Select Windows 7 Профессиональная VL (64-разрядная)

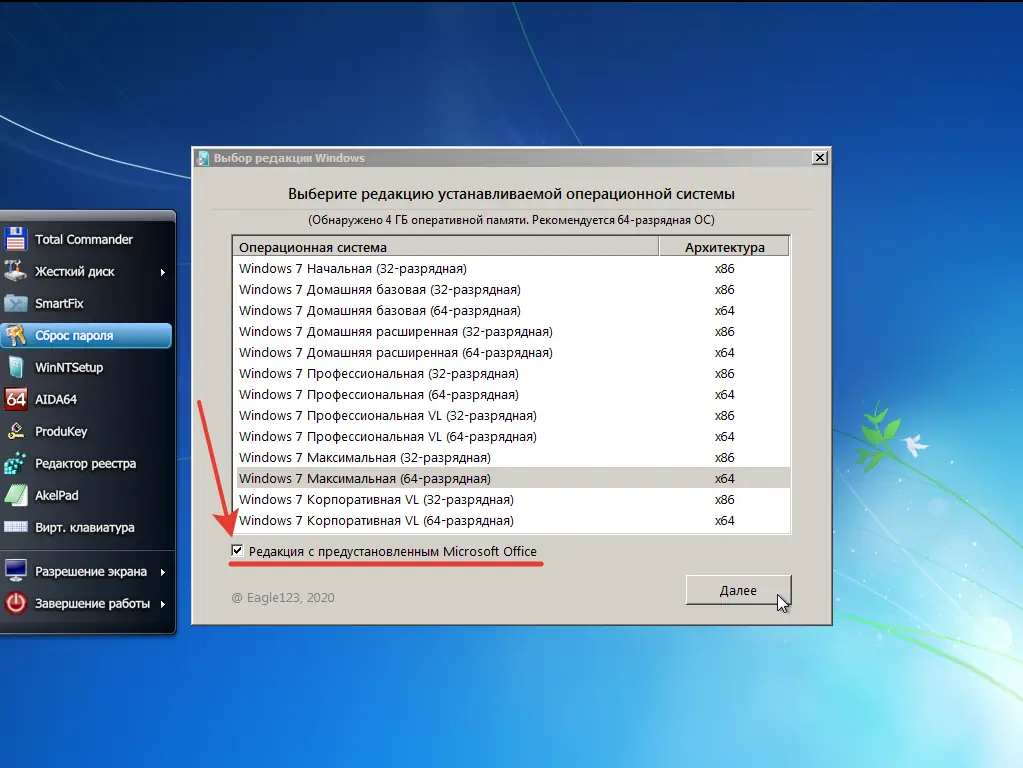pos(512,437)
